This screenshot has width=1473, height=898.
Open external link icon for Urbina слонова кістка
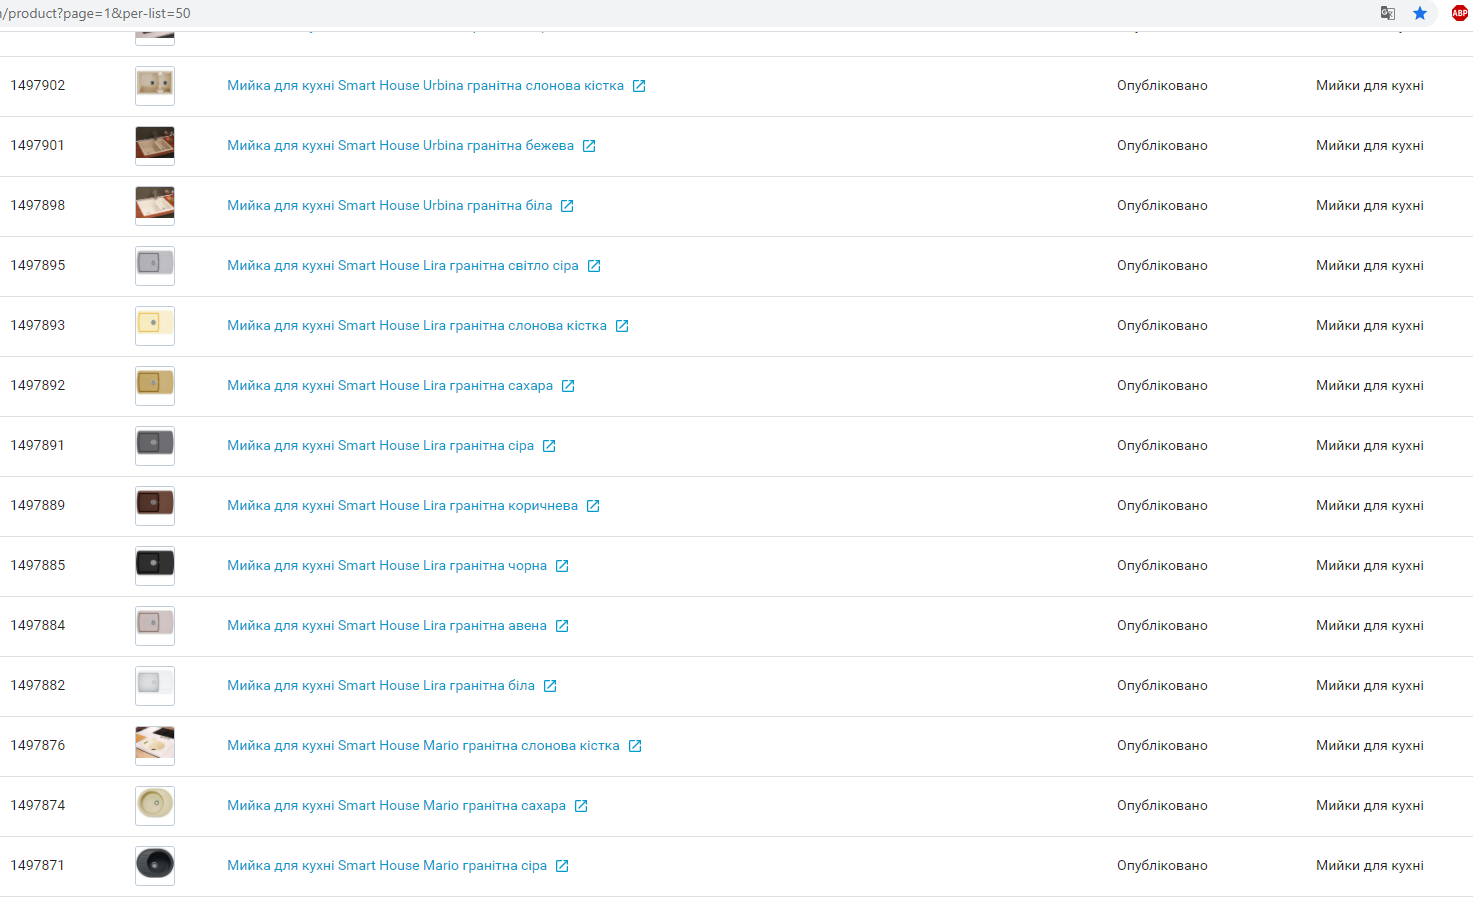(639, 86)
